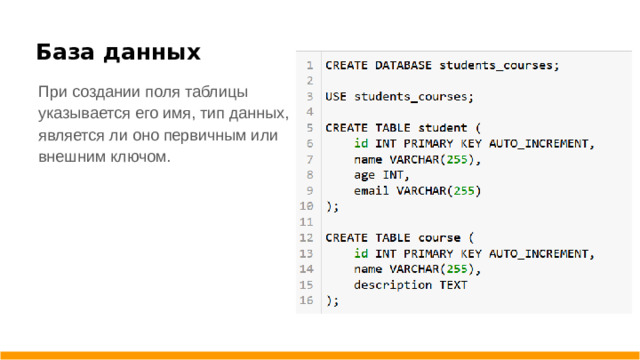
Task: Click AUTO_INCREMENT on line 13
Action: (x=542, y=253)
